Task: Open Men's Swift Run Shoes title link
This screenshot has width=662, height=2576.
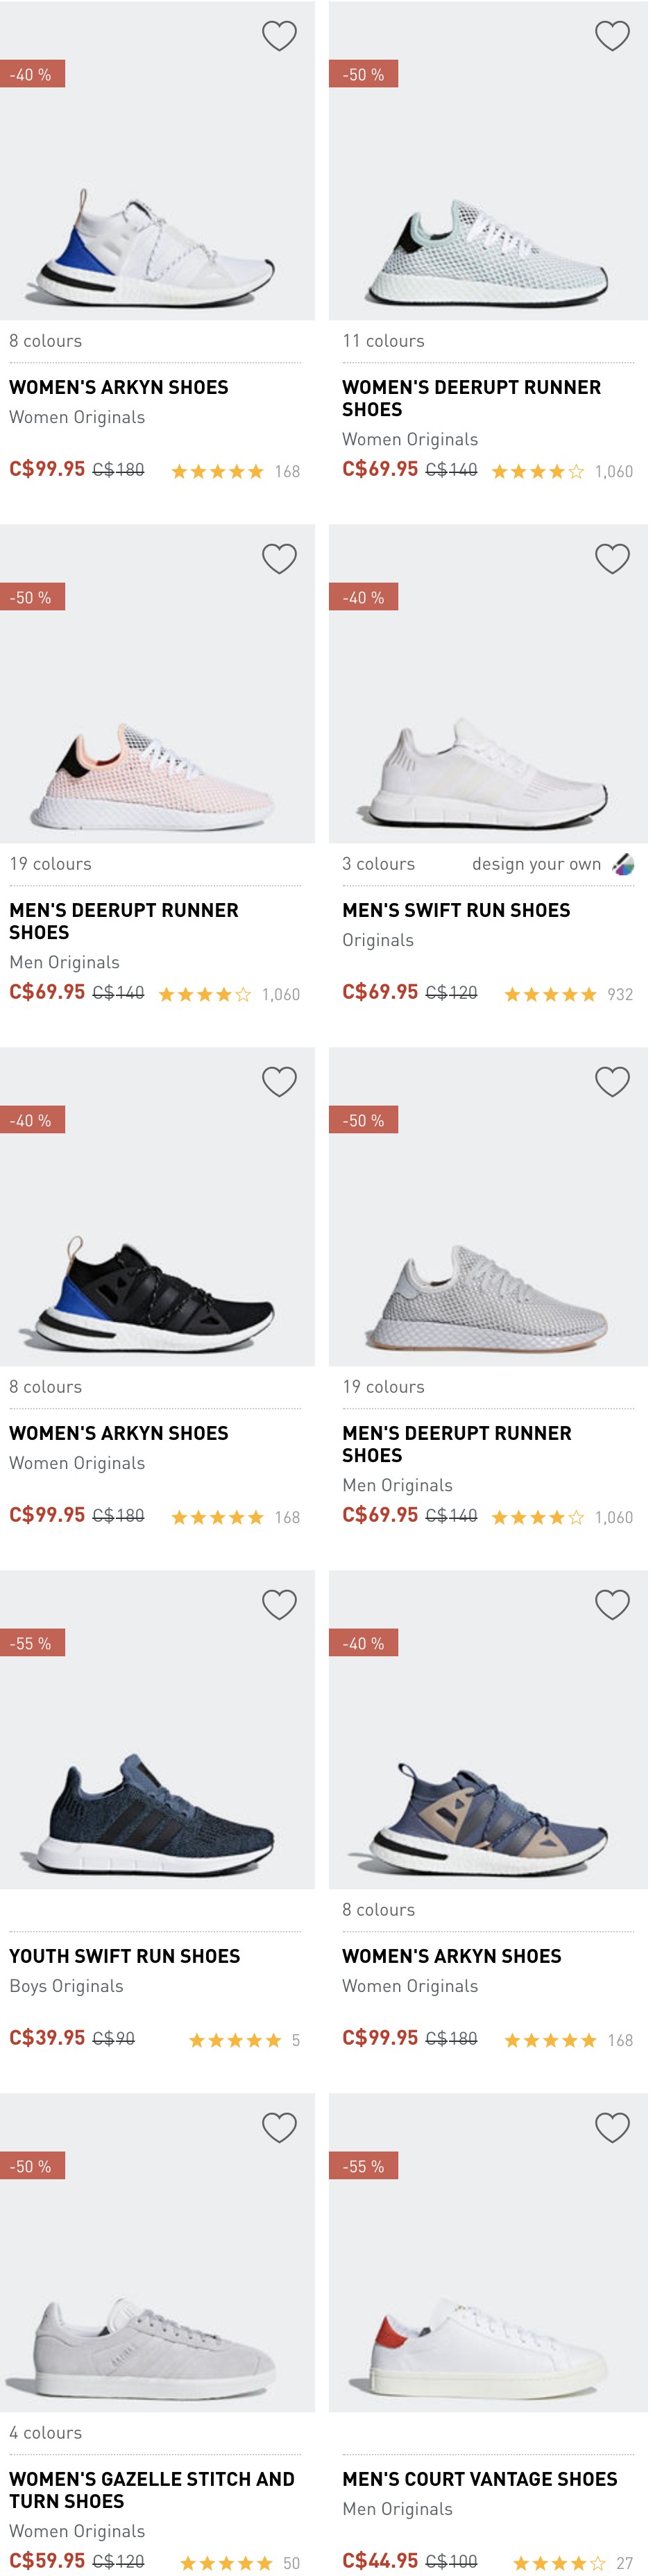Action: click(x=456, y=911)
